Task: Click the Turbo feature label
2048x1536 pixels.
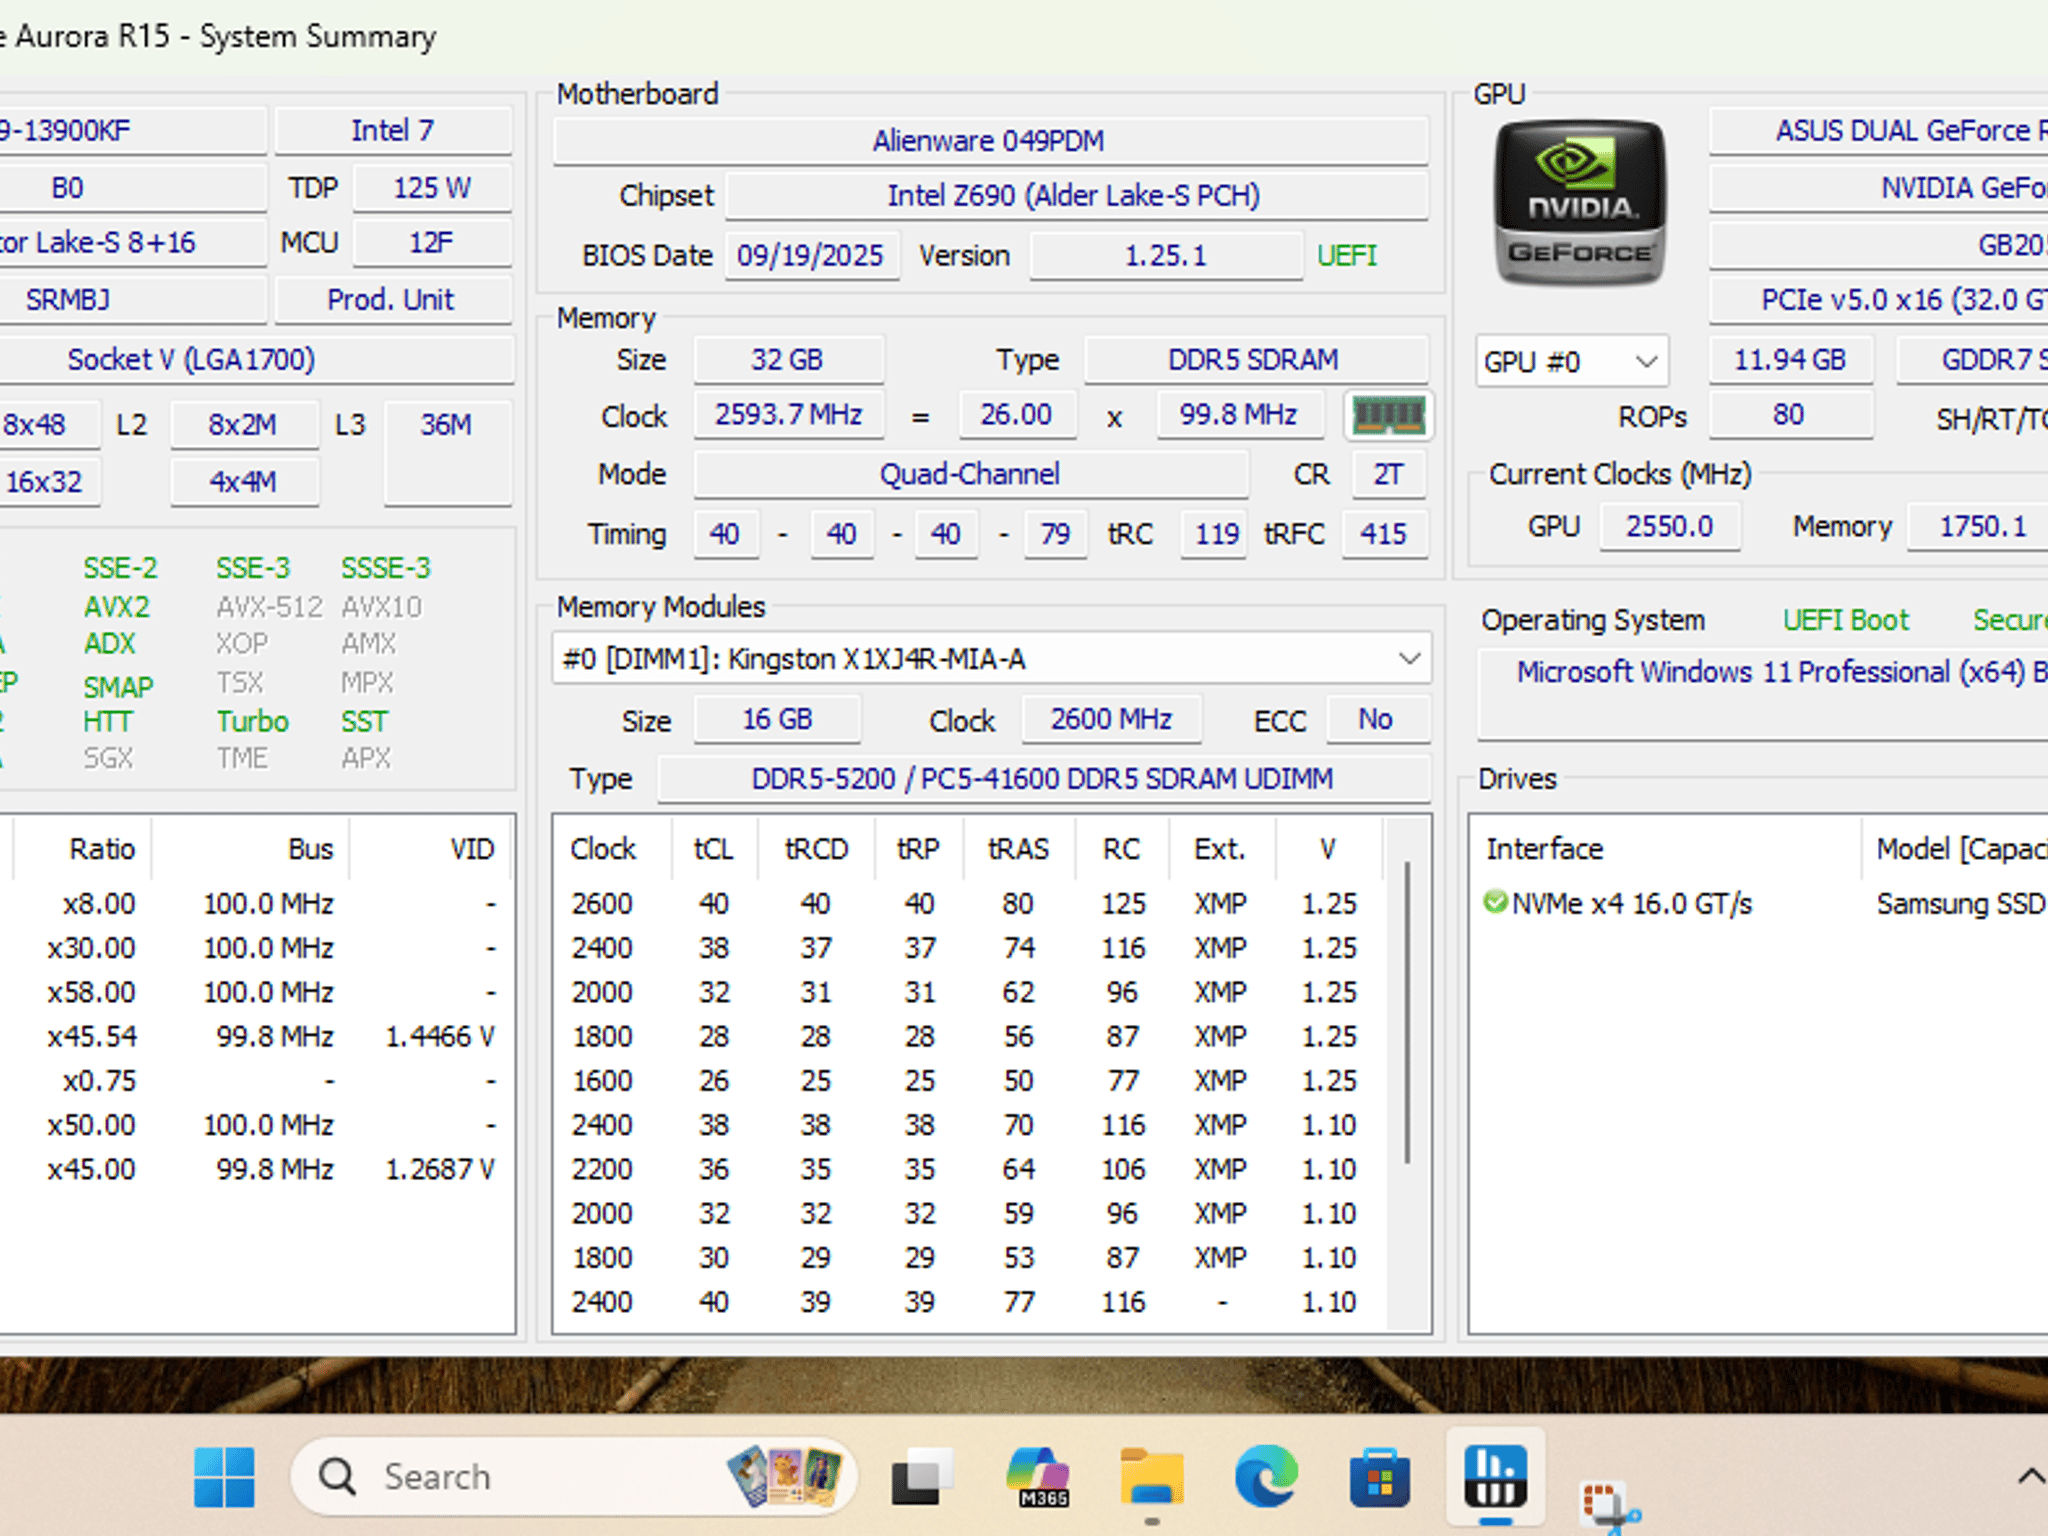Action: coord(253,721)
